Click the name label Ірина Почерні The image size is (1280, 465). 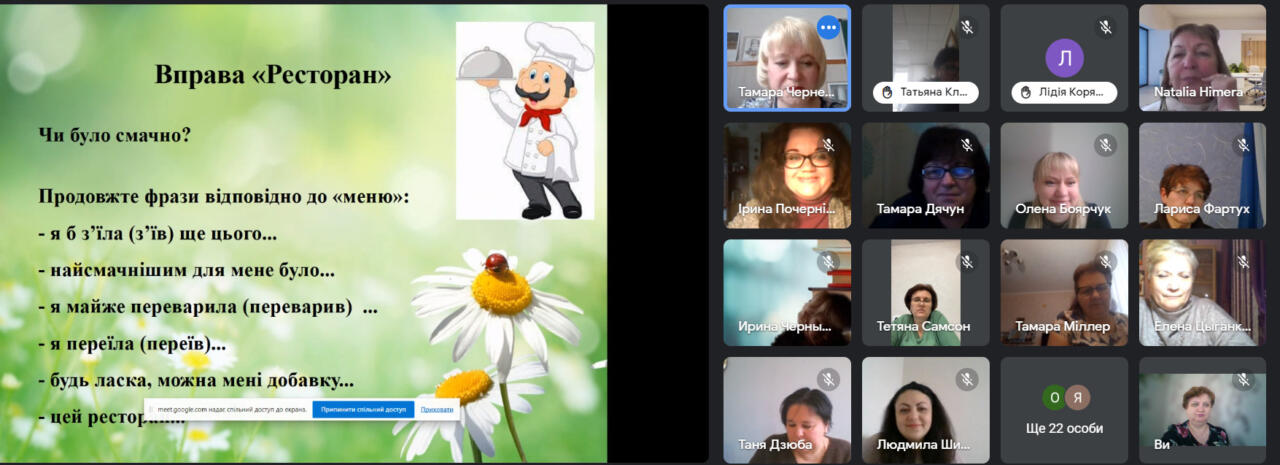click(x=784, y=209)
